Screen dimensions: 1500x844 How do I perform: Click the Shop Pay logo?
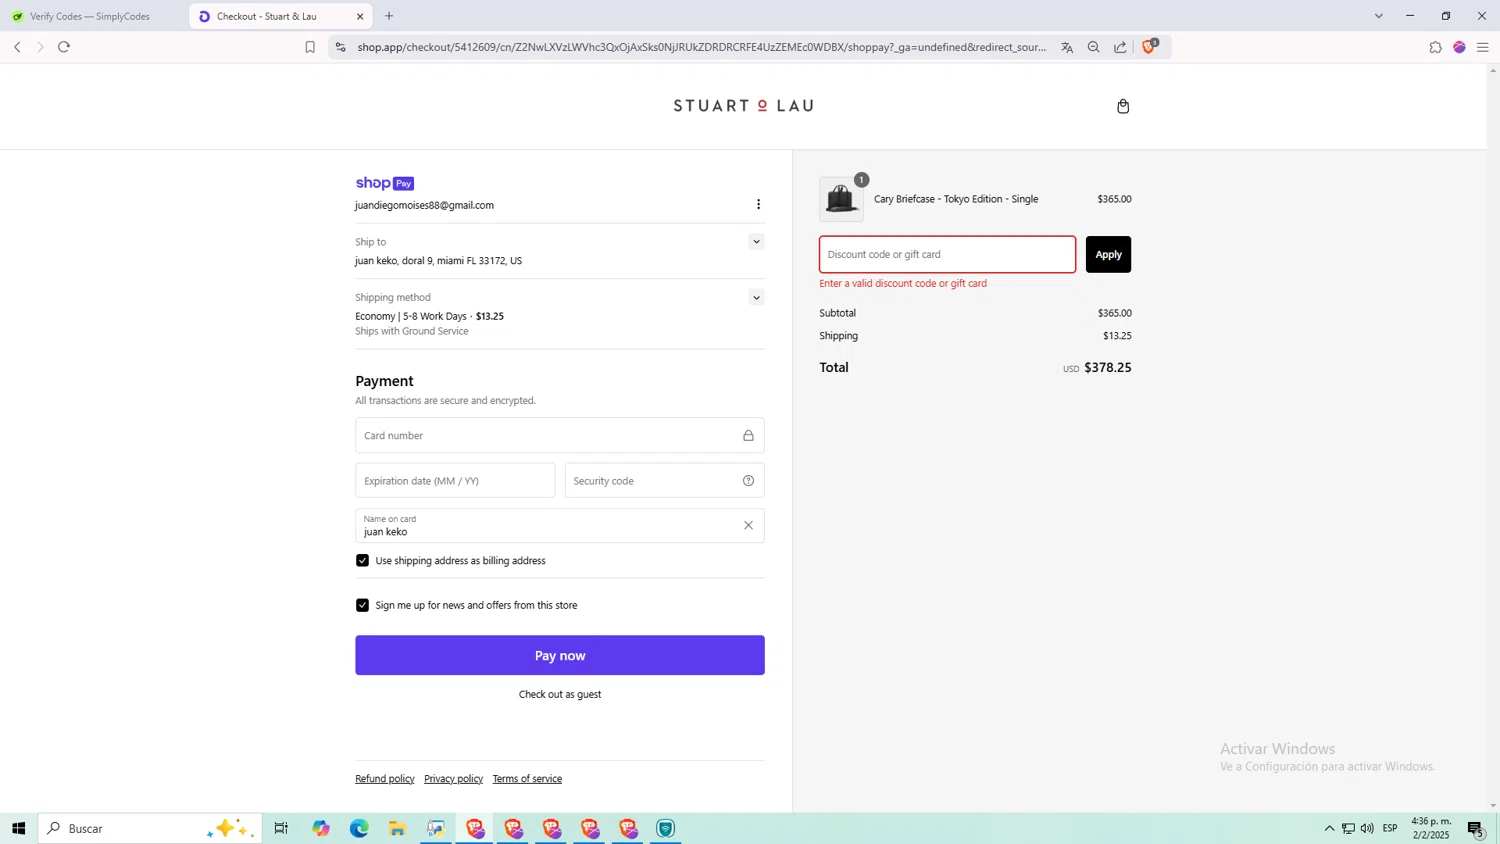pos(385,183)
